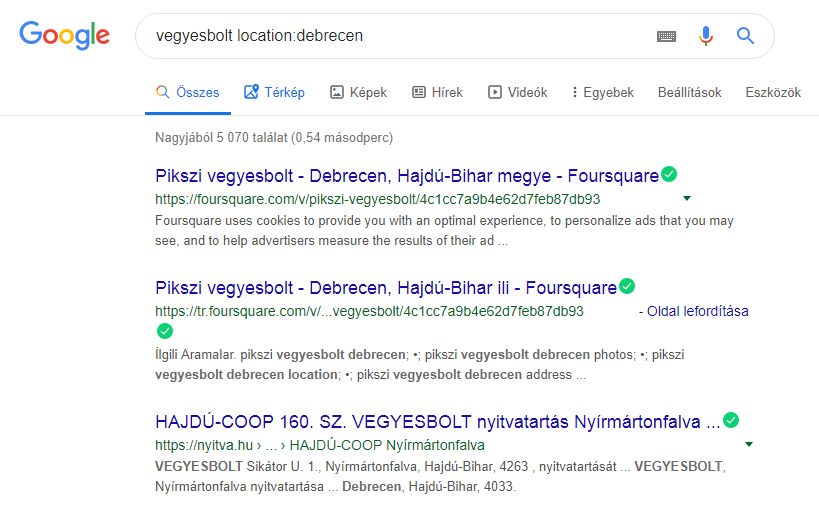Click Oldal lefordítása translate link
Image resolution: width=819 pixels, height=509 pixels.
[697, 311]
